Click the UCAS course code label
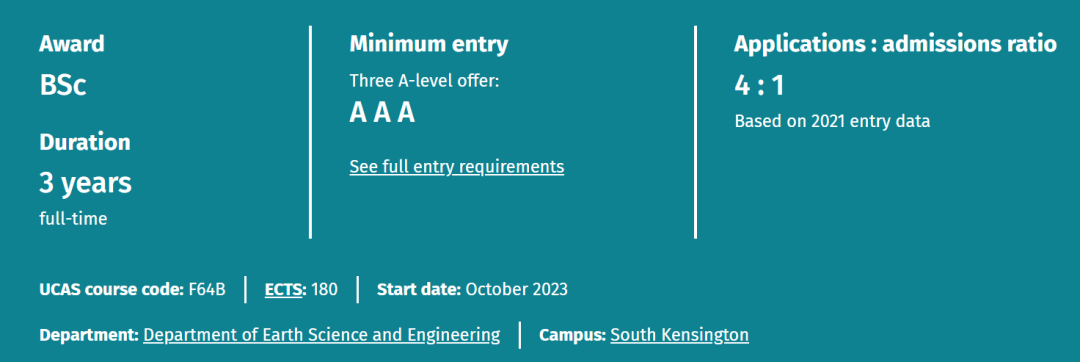This screenshot has height=362, width=1080. coord(112,289)
